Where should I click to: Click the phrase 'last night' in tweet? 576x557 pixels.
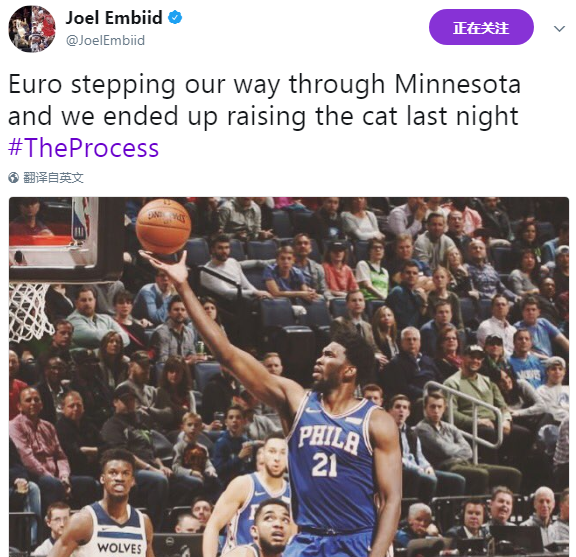pyautogui.click(x=462, y=116)
